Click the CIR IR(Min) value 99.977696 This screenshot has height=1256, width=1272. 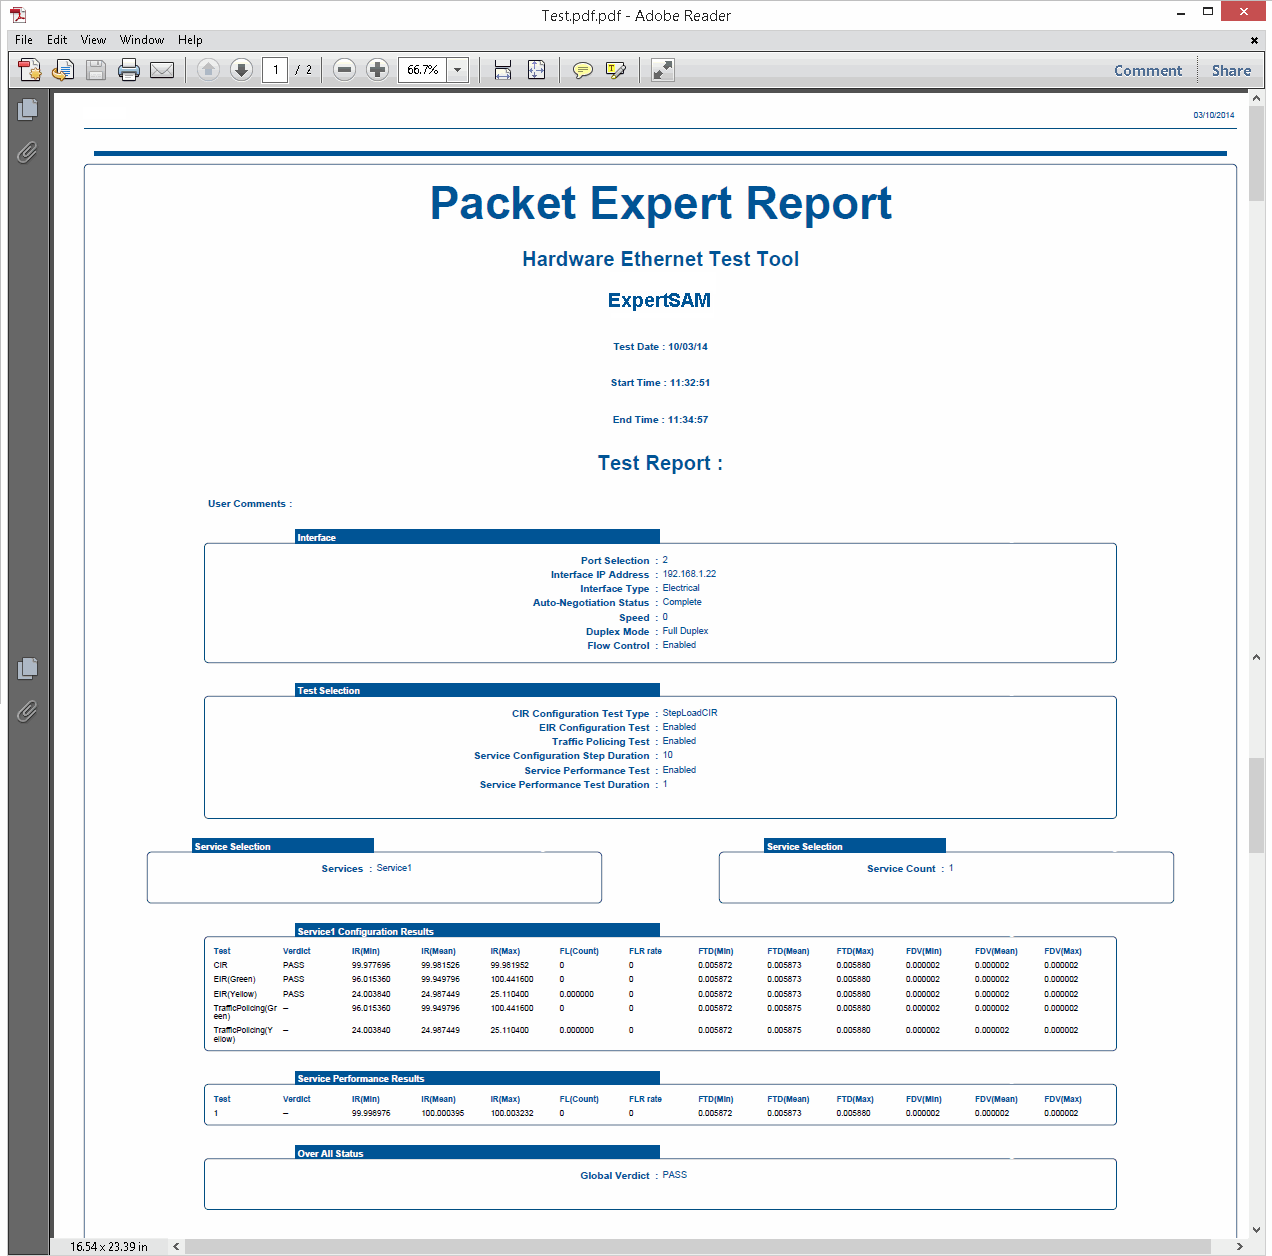point(371,966)
